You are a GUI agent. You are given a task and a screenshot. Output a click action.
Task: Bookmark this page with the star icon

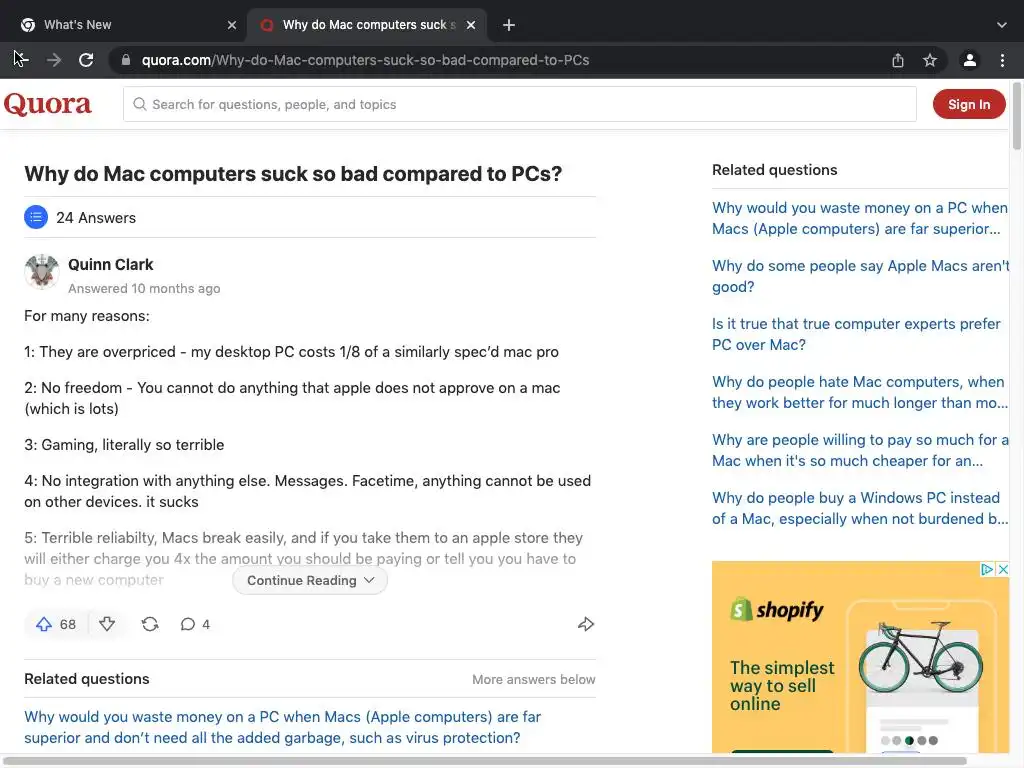pos(930,60)
